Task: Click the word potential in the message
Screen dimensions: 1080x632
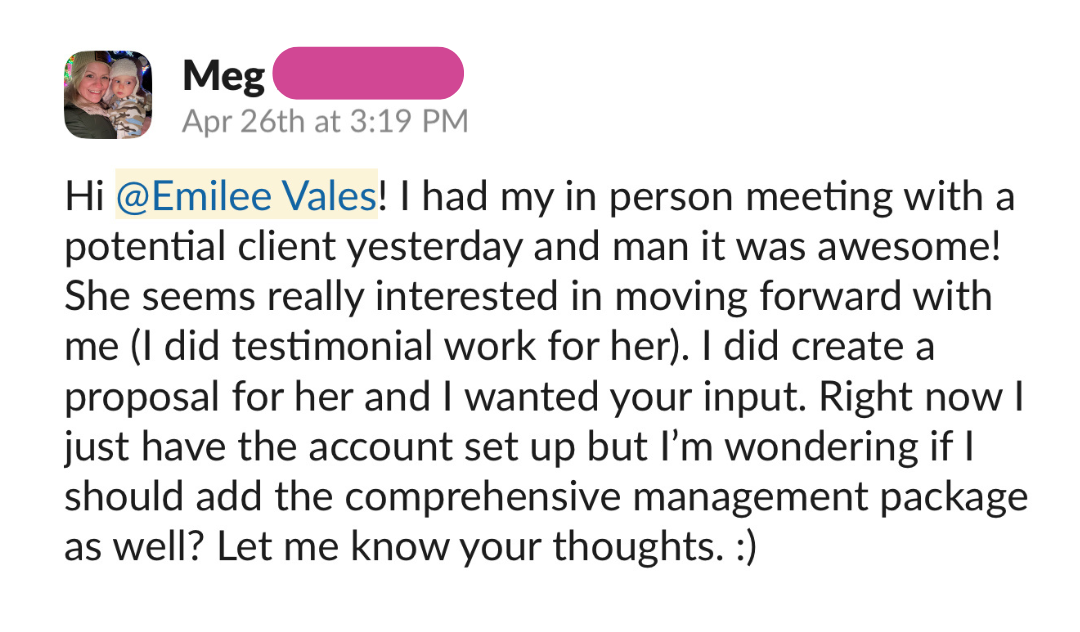Action: coord(145,248)
